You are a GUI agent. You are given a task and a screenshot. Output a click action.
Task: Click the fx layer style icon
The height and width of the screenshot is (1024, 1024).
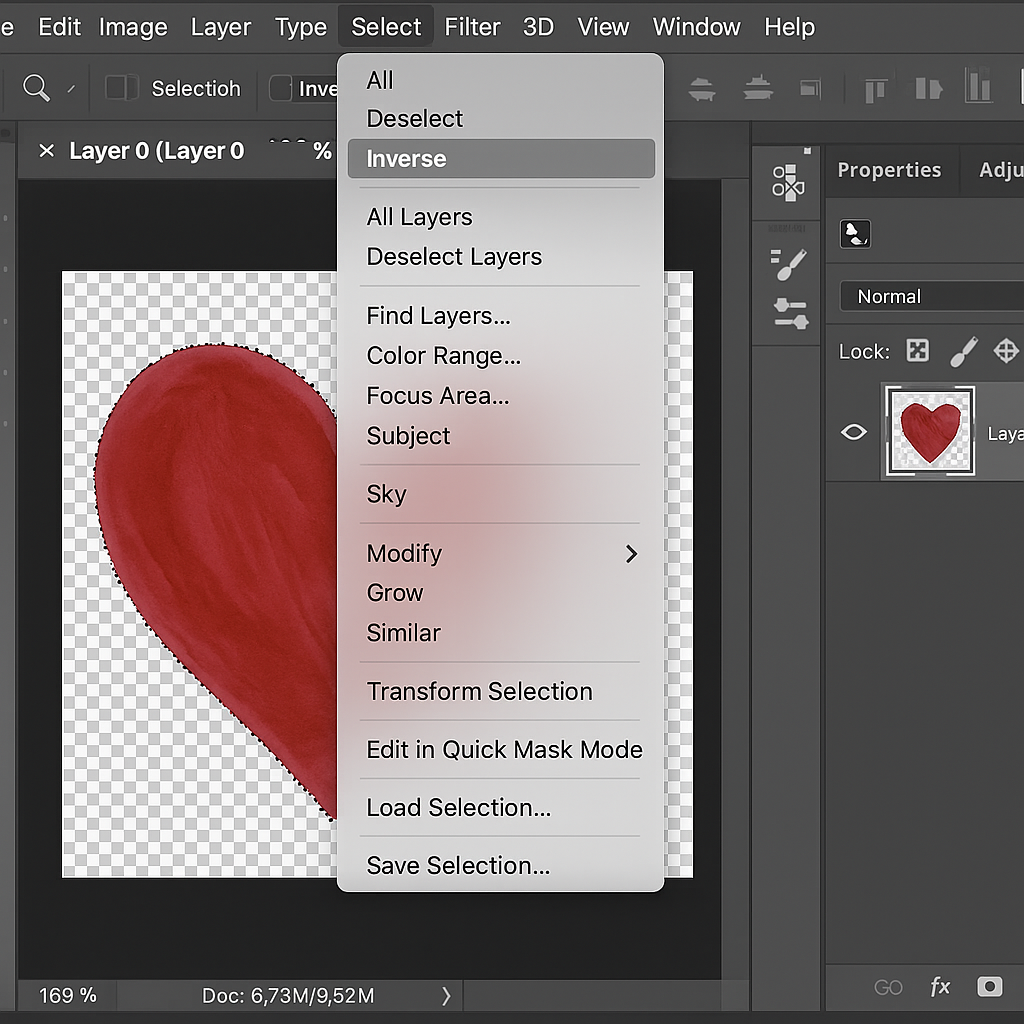click(940, 987)
